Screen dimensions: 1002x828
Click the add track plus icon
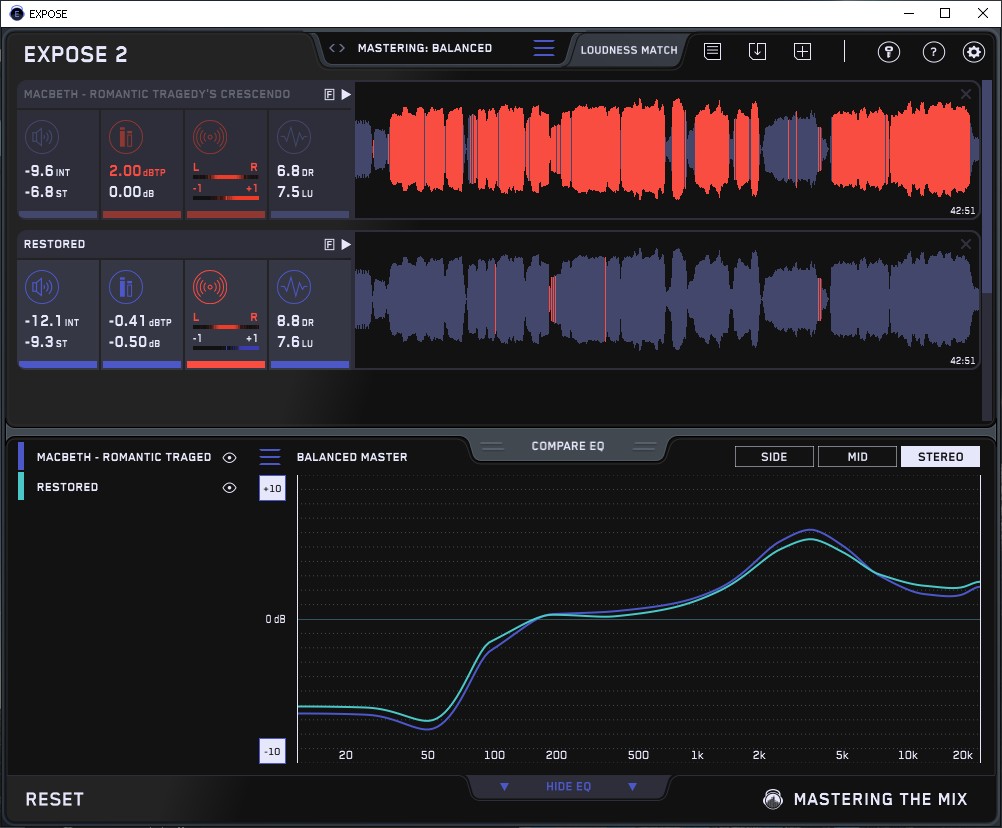click(802, 51)
